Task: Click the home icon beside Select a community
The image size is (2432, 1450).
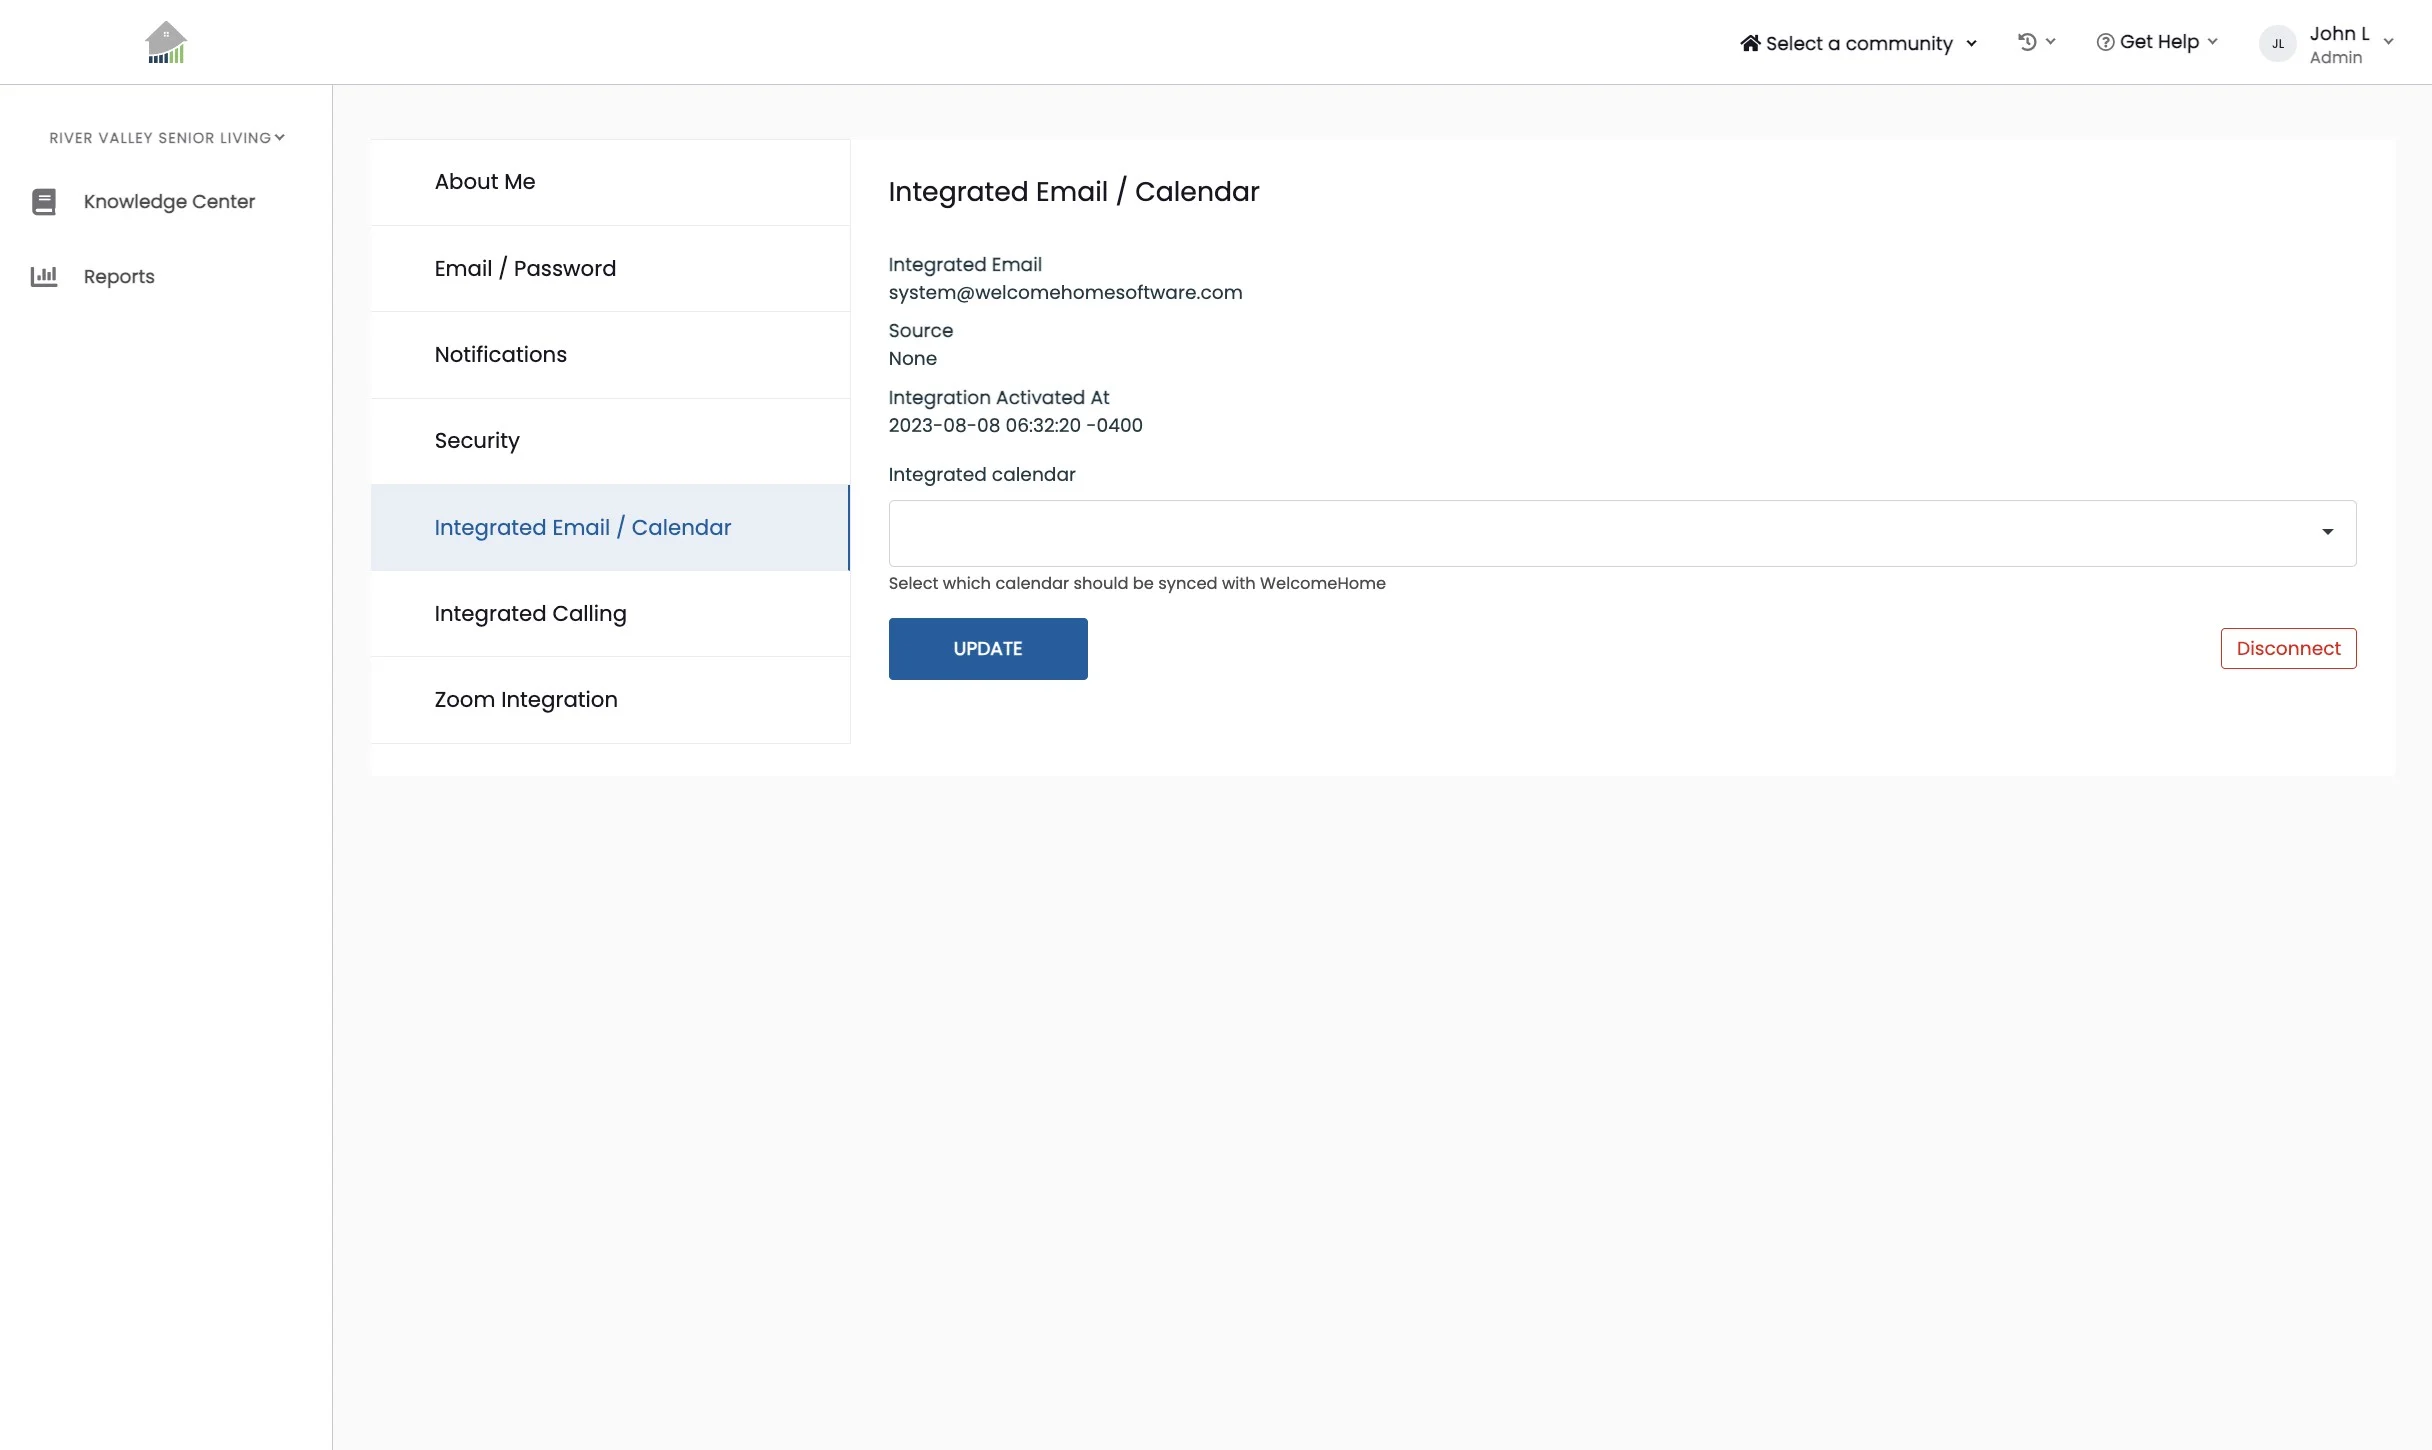Action: [x=1750, y=43]
